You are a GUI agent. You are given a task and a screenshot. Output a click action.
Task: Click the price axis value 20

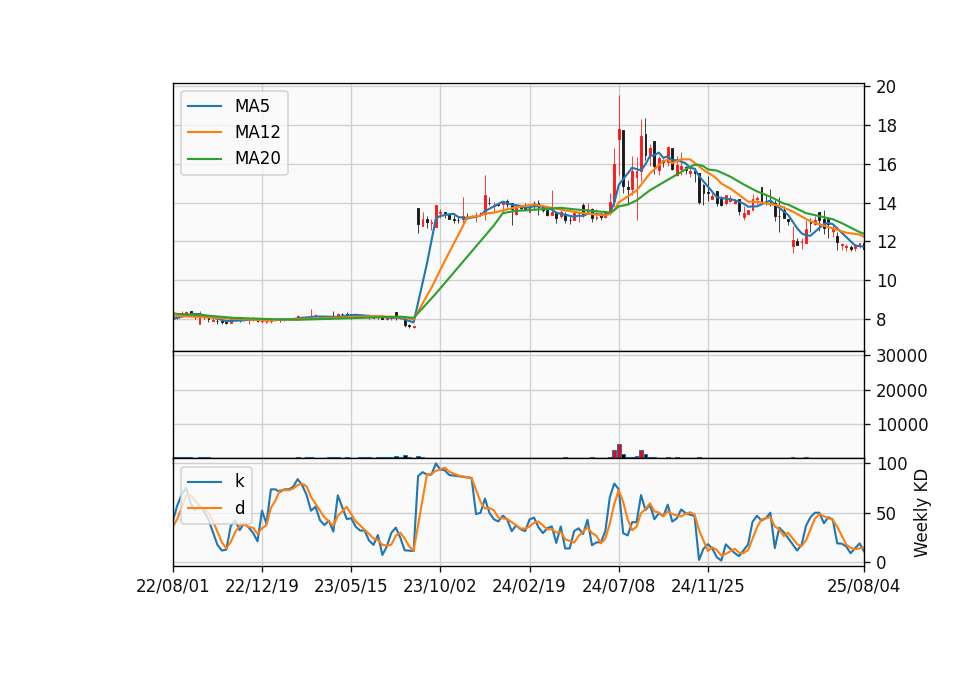886,87
